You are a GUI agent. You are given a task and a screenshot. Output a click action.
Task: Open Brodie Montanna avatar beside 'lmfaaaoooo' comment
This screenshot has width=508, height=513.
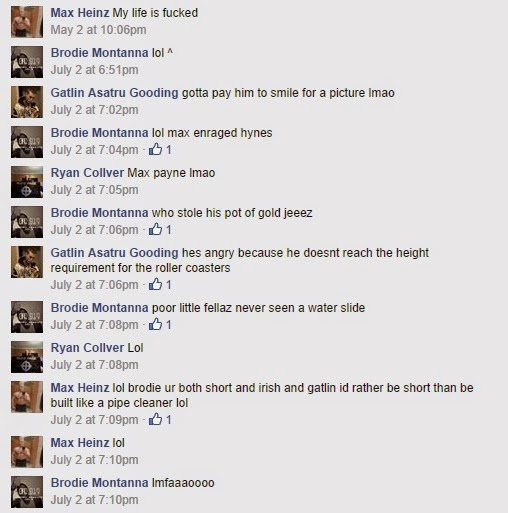point(27,492)
